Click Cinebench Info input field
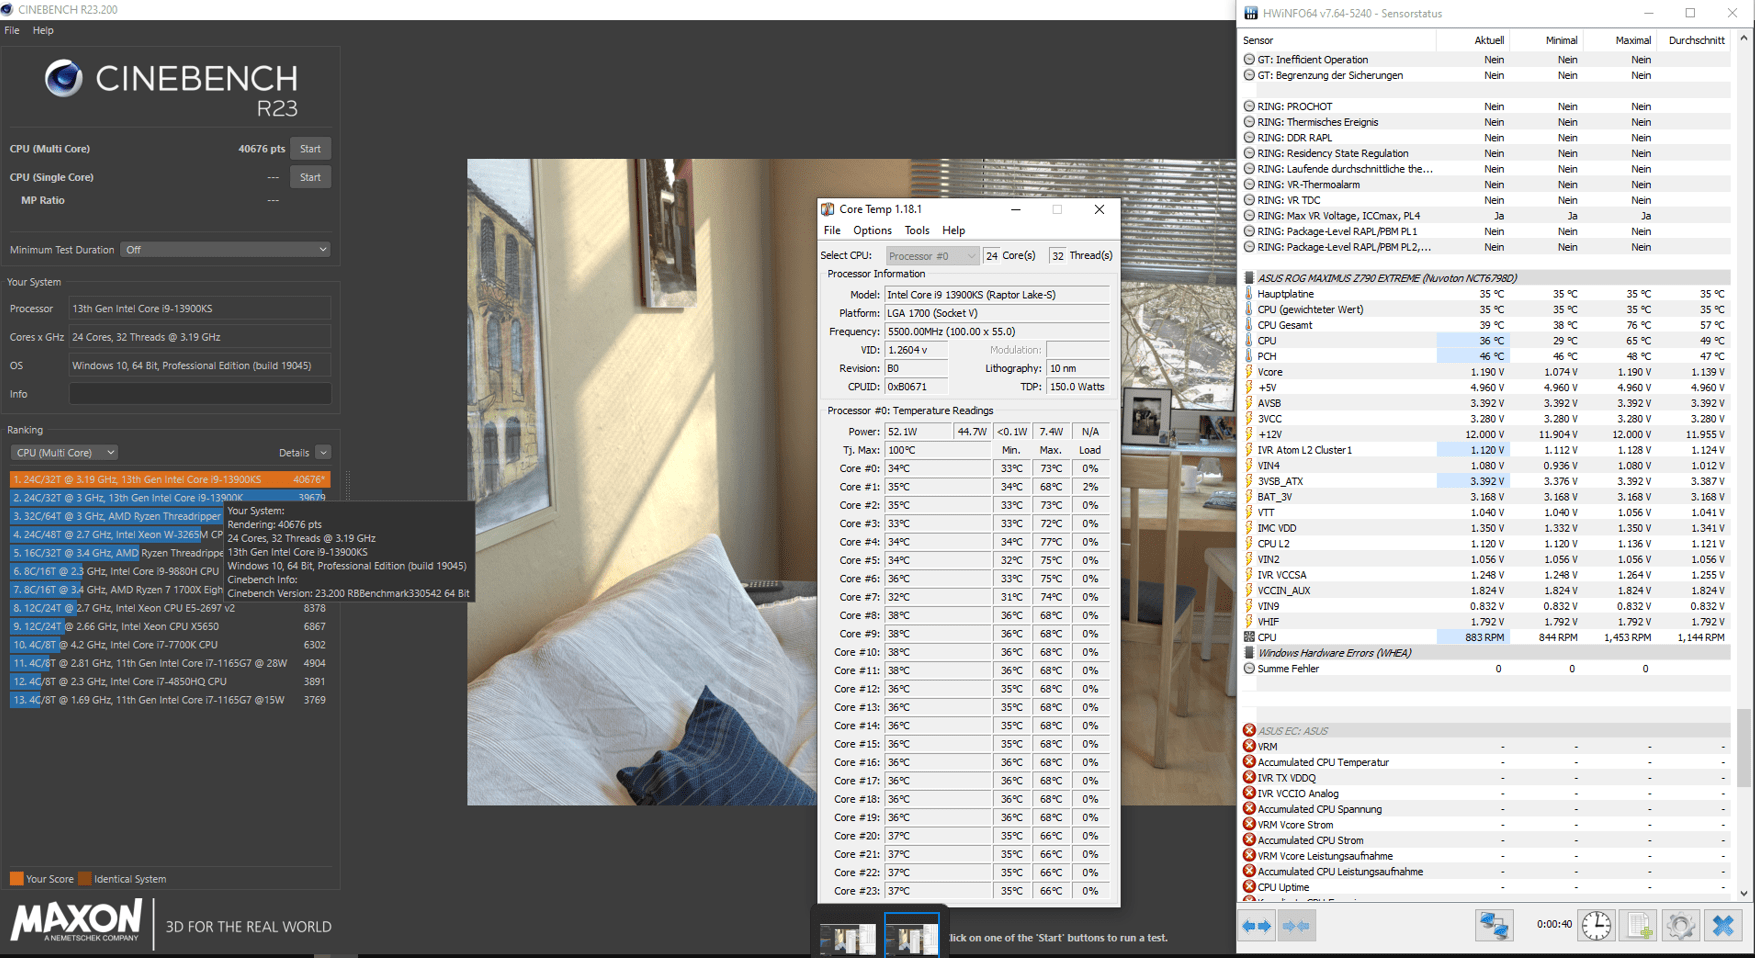Screen dimensions: 1755x958 tap(200, 394)
